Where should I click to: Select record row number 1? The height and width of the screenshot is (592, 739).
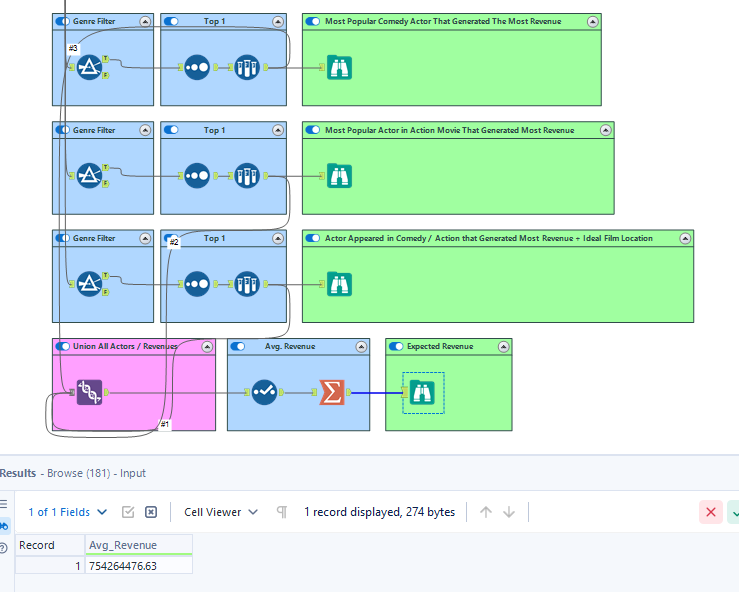pos(50,566)
